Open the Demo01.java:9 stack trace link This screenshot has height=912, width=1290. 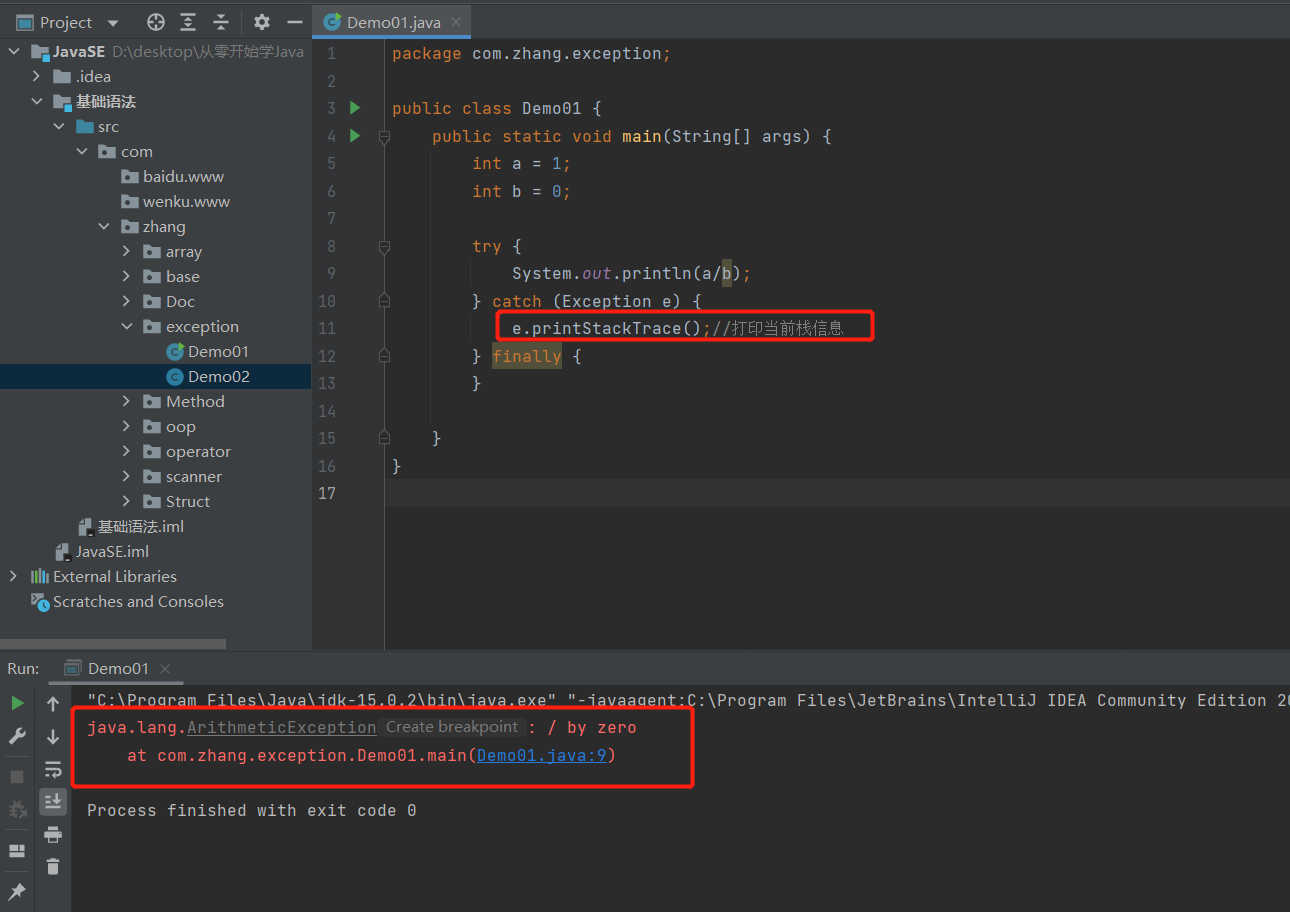[542, 755]
